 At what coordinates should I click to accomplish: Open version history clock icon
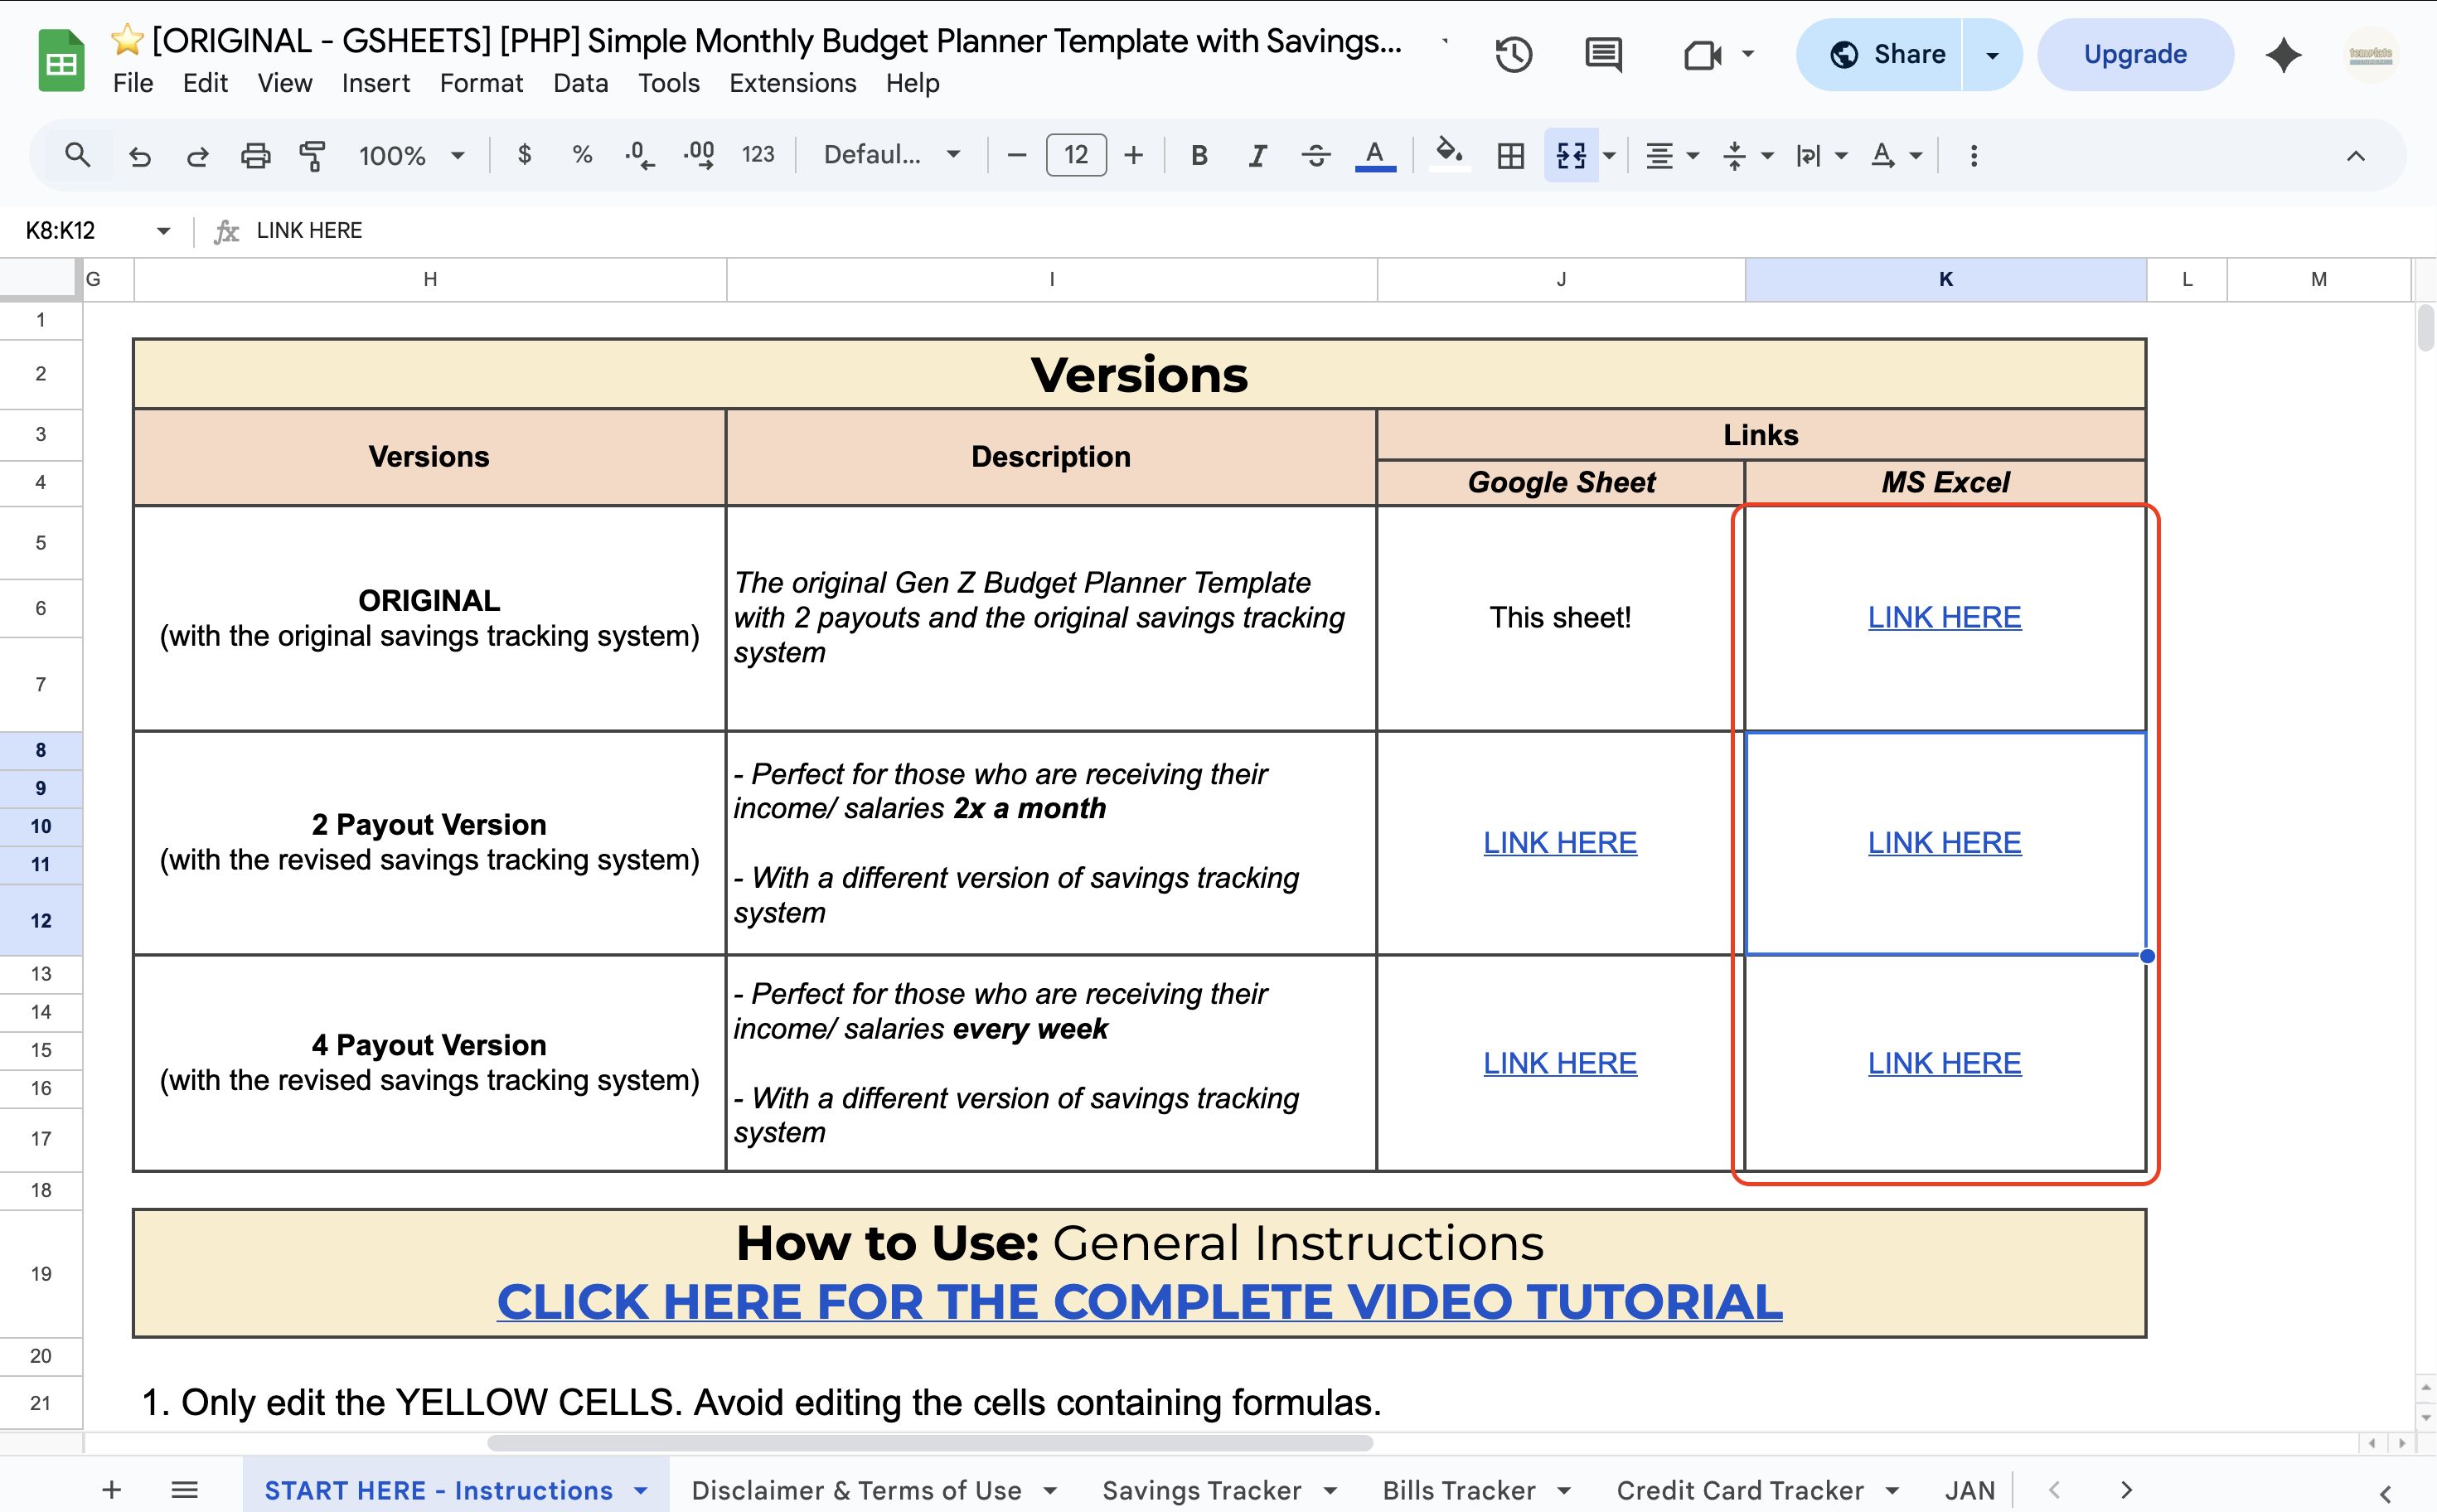pos(1513,54)
